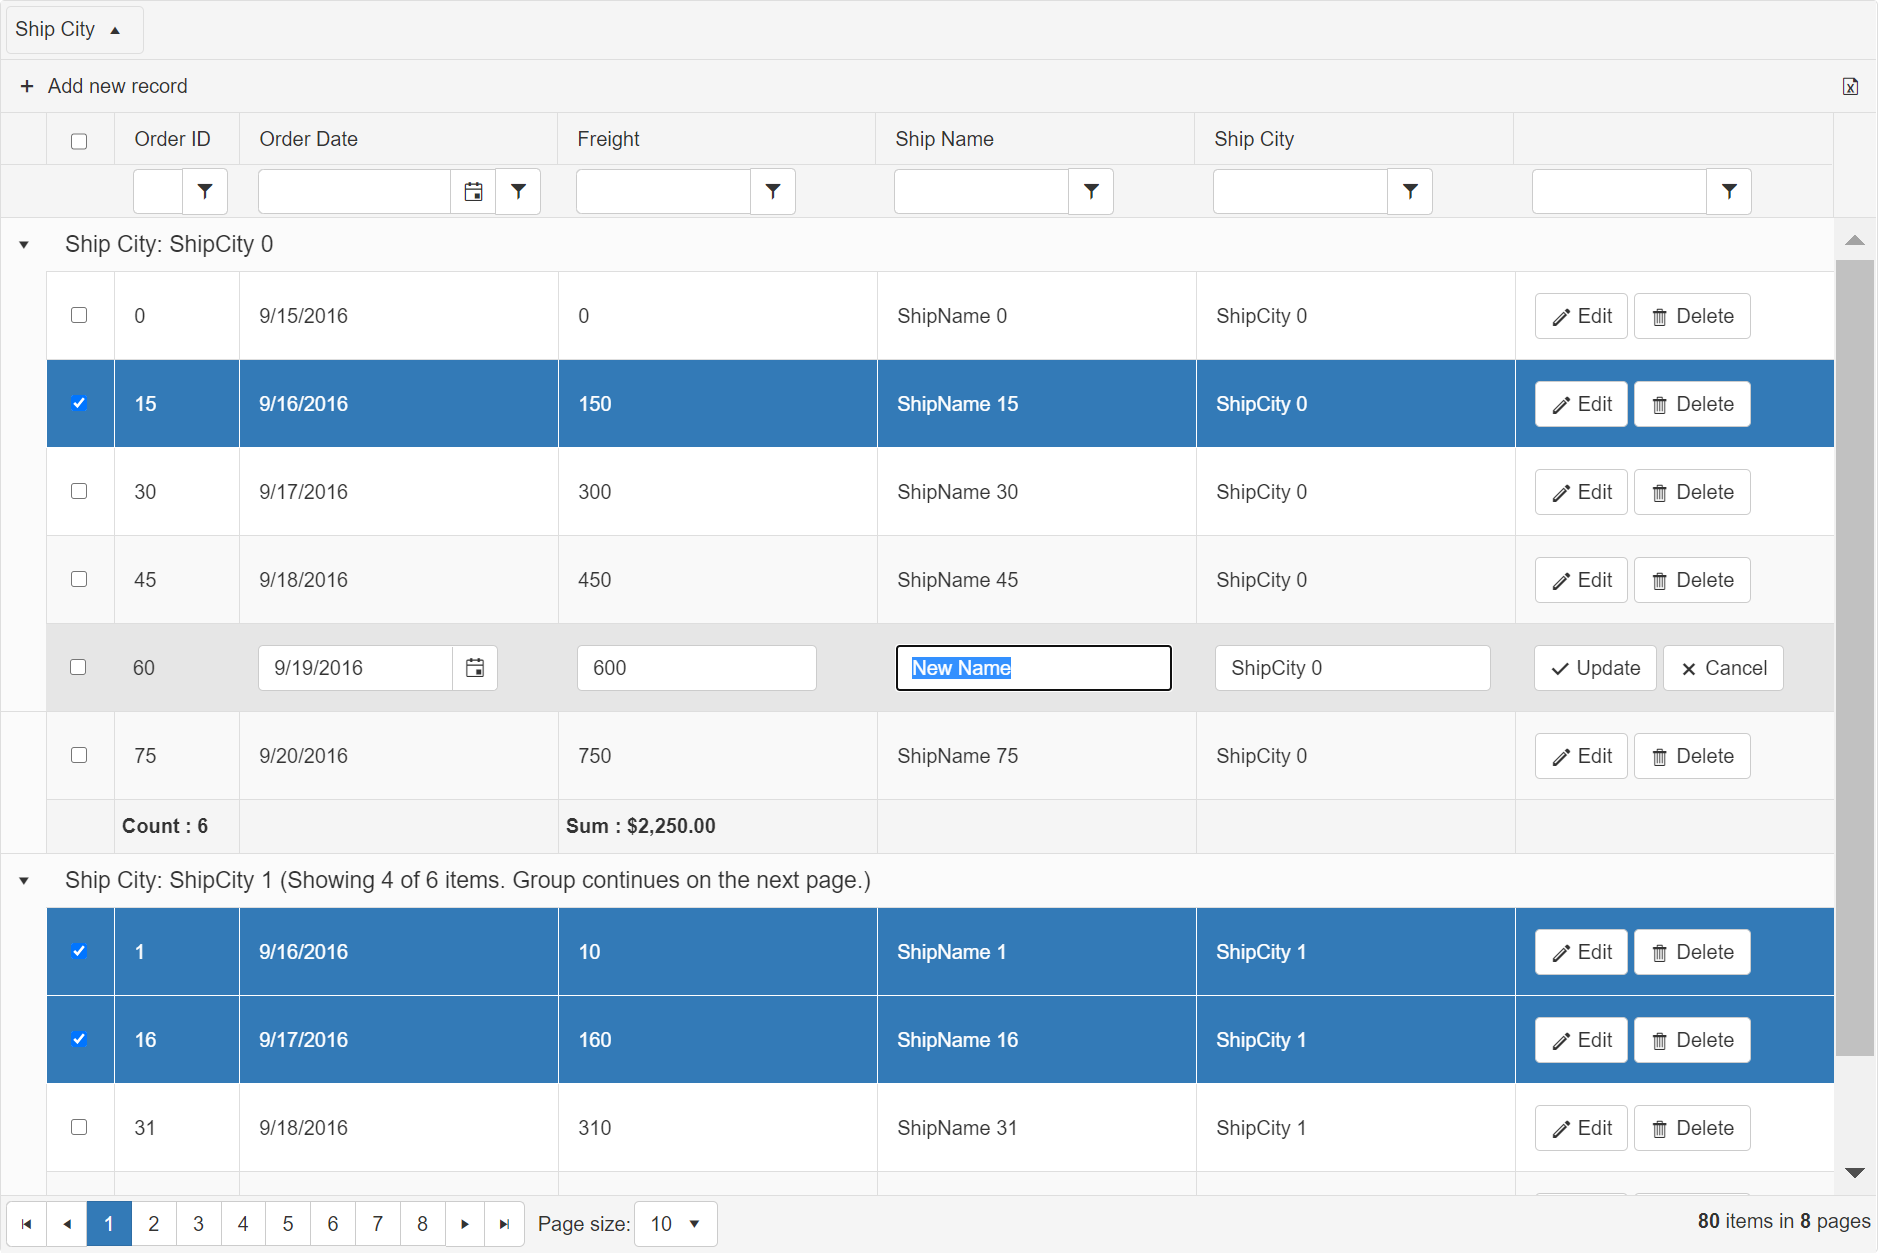Cancel editing of order 60

[x=1723, y=668]
